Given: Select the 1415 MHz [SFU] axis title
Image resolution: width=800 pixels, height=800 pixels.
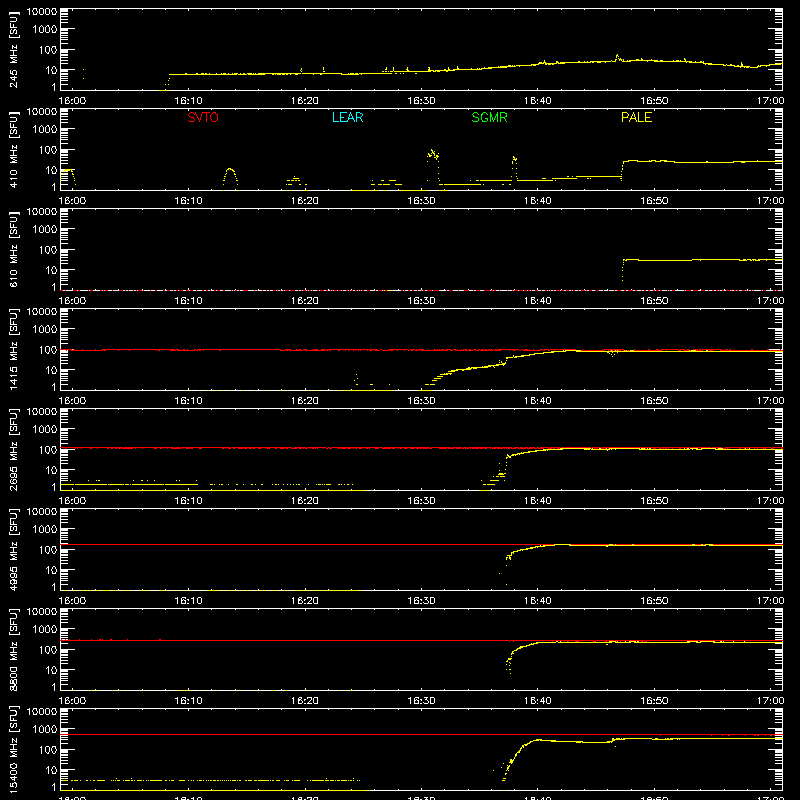Looking at the screenshot, I should (14, 349).
